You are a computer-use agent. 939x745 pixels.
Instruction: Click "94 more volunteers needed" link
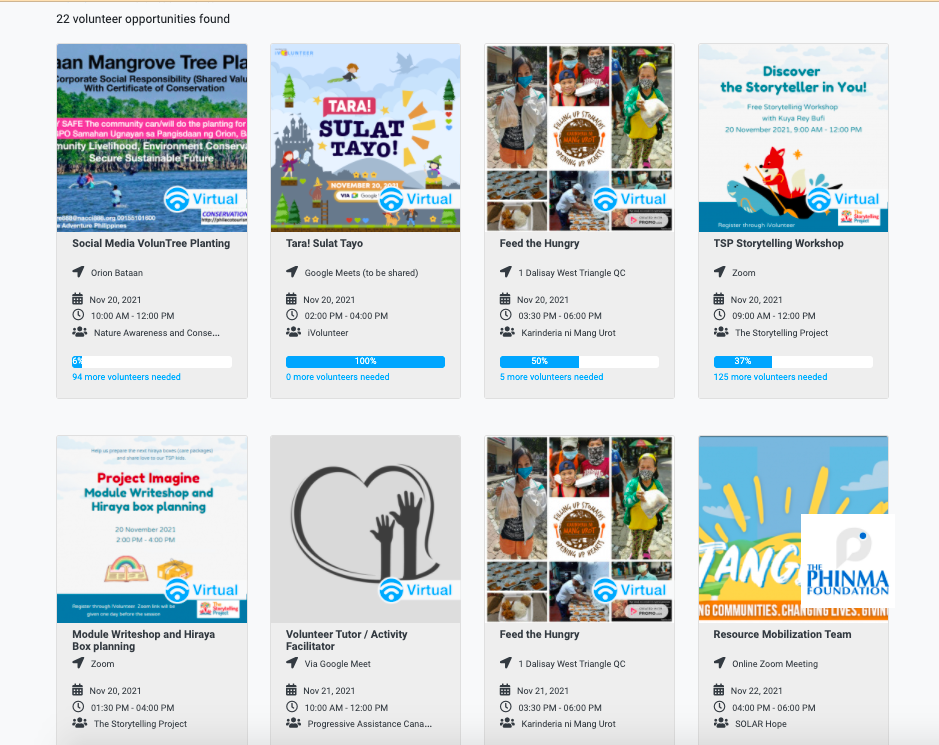pyautogui.click(x=126, y=377)
